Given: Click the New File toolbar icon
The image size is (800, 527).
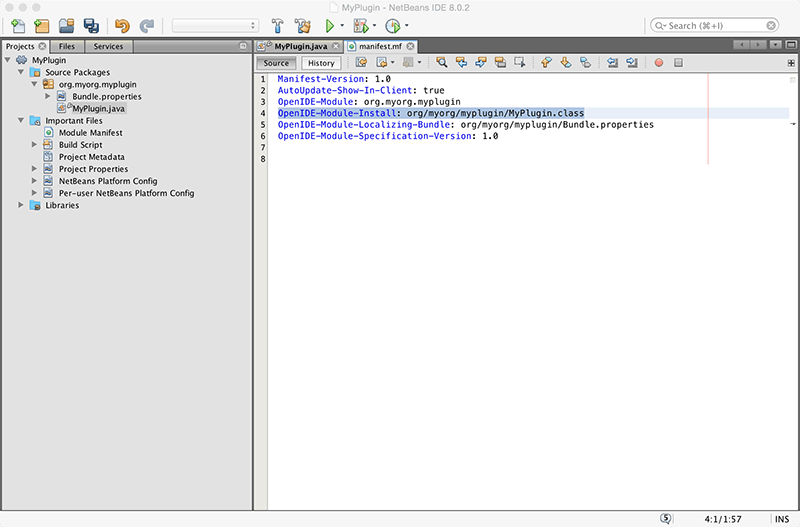Looking at the screenshot, I should 18,26.
